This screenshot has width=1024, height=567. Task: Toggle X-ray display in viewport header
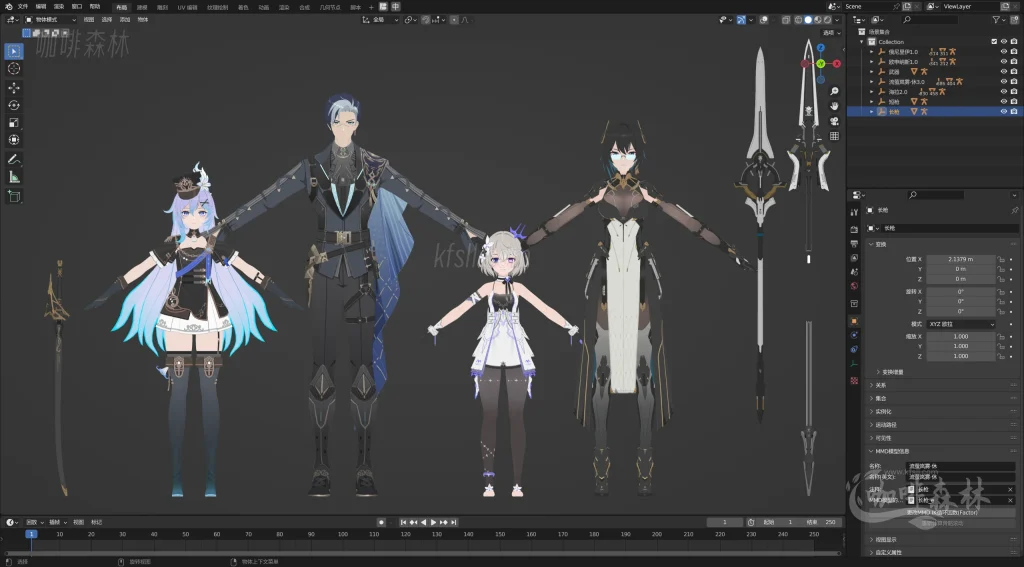(x=786, y=20)
